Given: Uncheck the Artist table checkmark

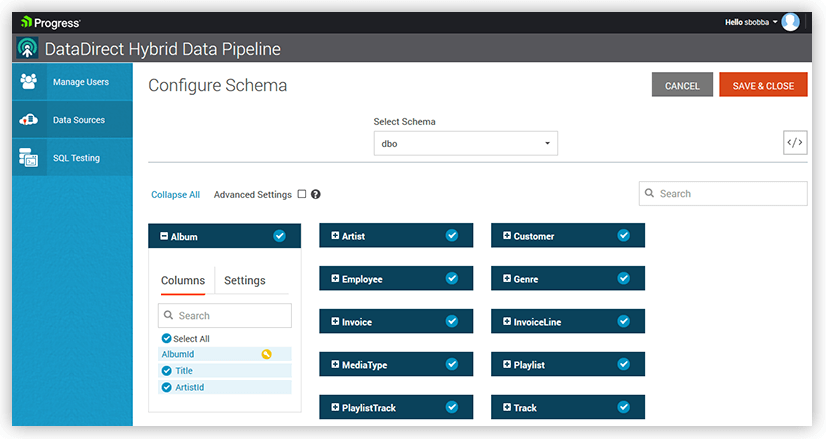Looking at the screenshot, I should [452, 236].
